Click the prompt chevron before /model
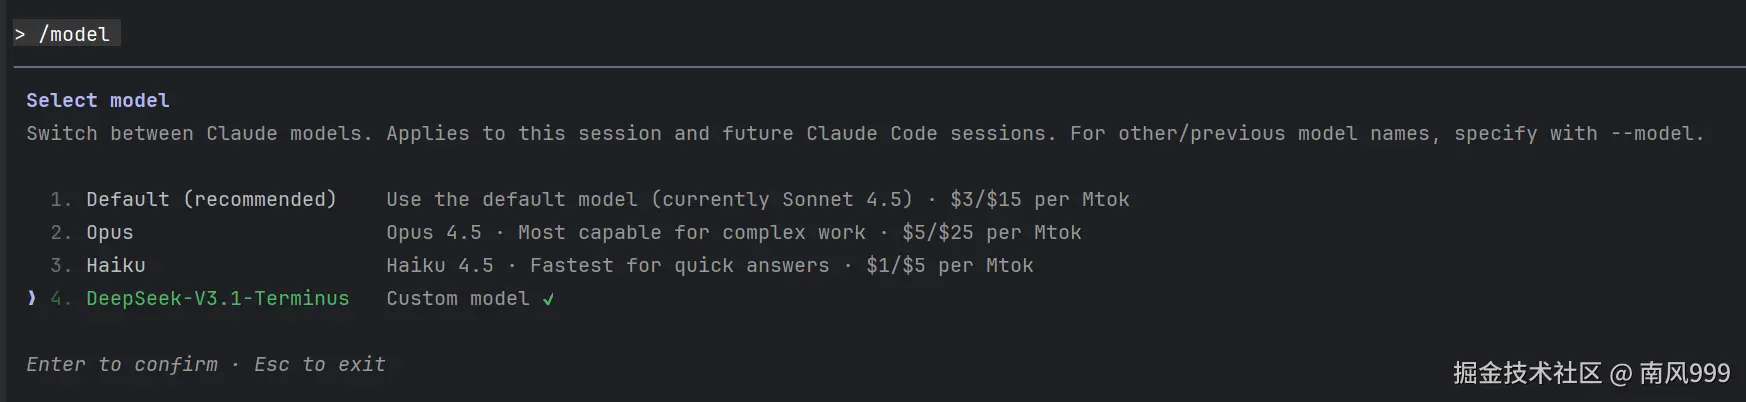The width and height of the screenshot is (1746, 402). [x=20, y=34]
